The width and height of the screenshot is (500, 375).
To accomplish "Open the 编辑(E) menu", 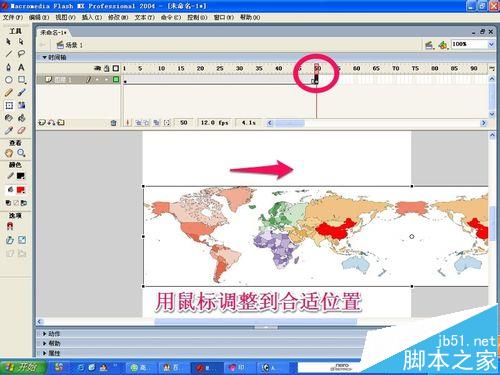I will pos(39,17).
